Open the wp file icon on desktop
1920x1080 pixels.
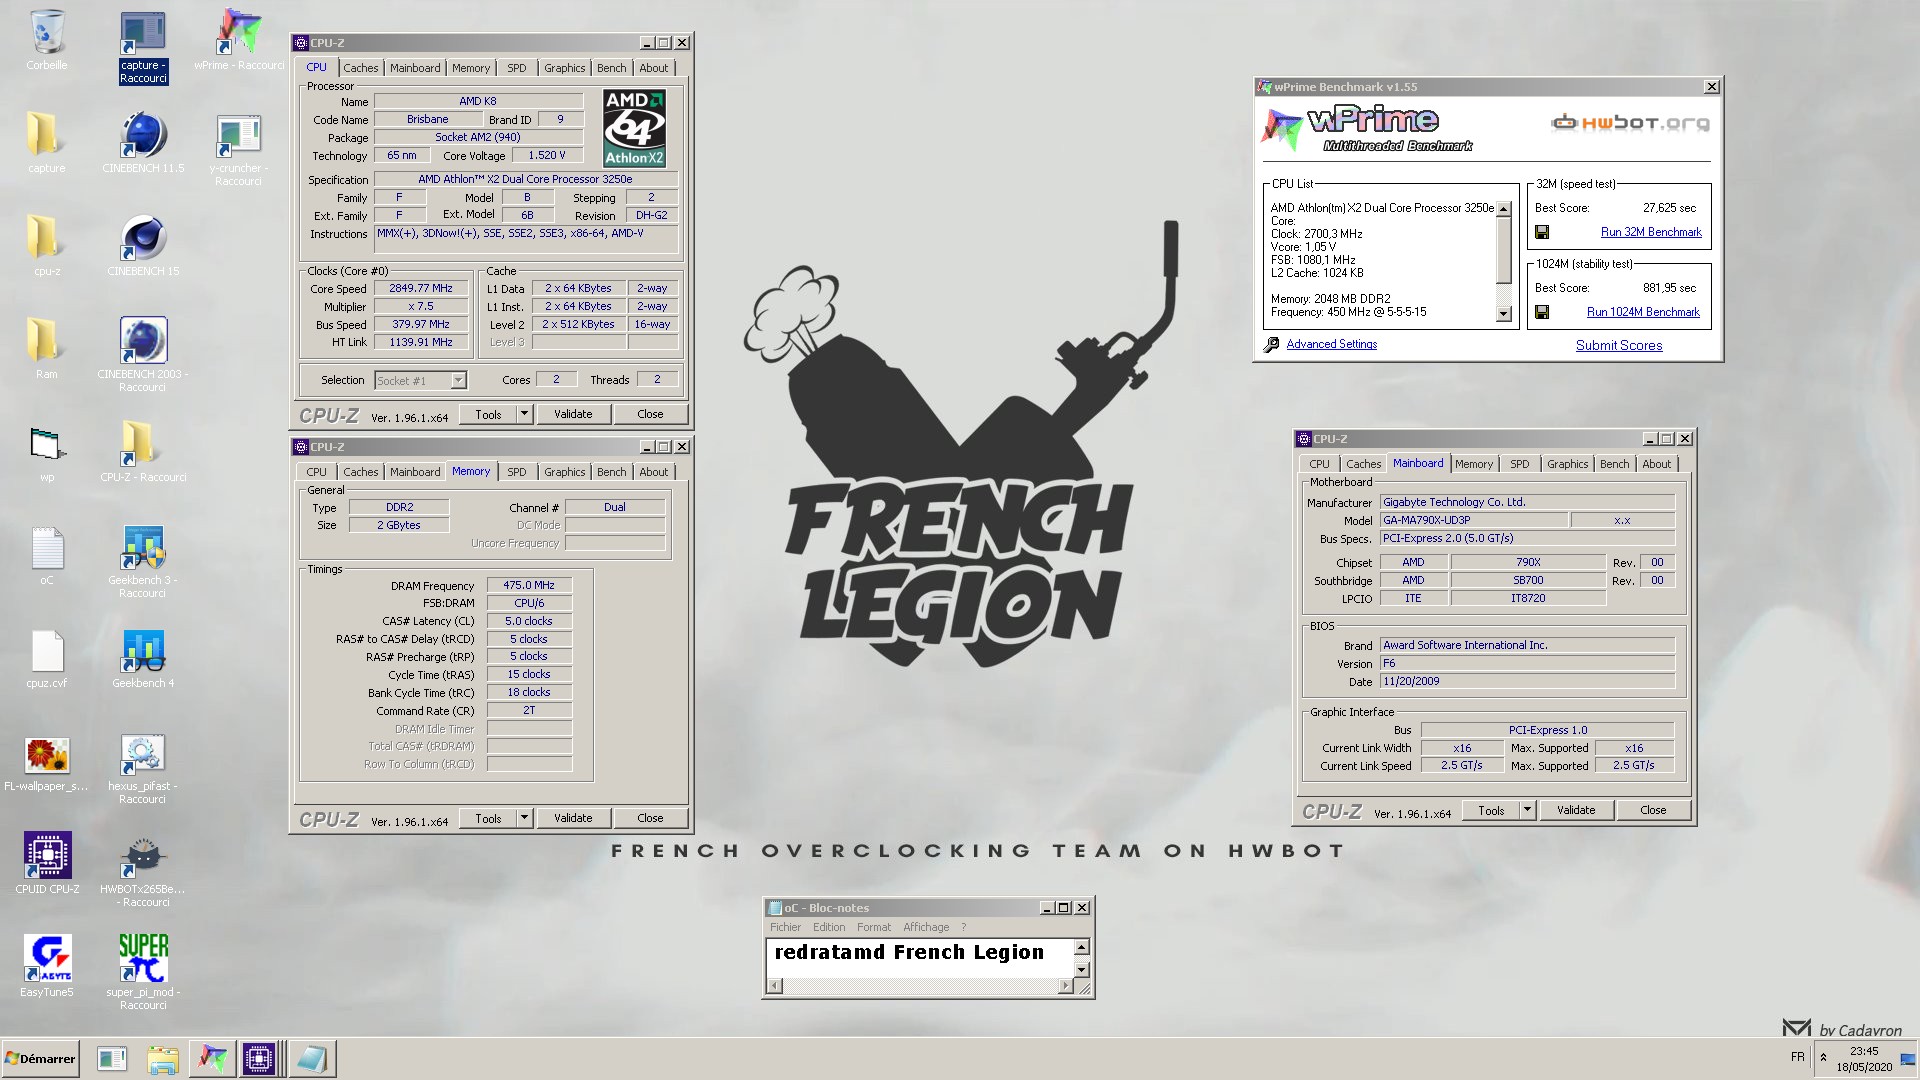pyautogui.click(x=47, y=452)
